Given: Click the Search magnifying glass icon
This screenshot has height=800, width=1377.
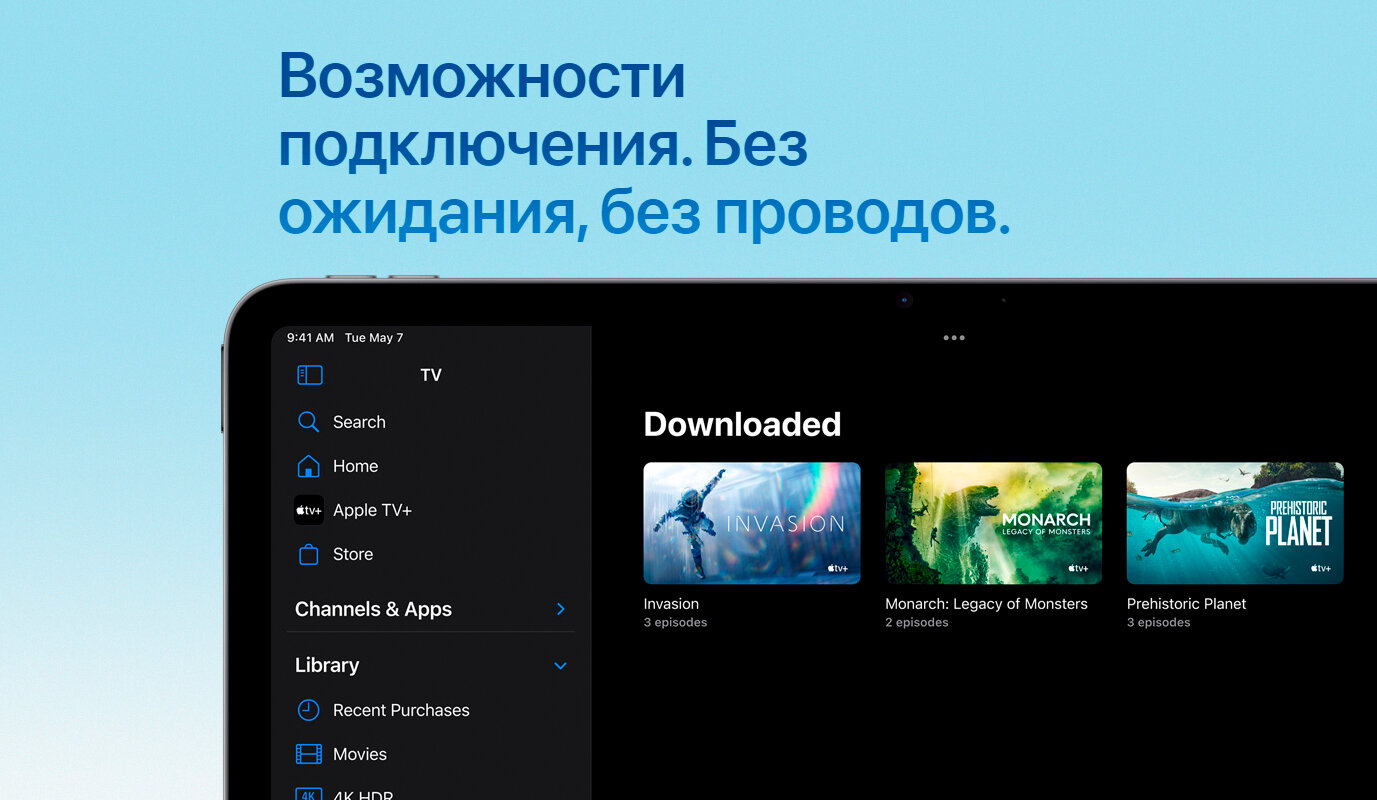Looking at the screenshot, I should [x=309, y=422].
